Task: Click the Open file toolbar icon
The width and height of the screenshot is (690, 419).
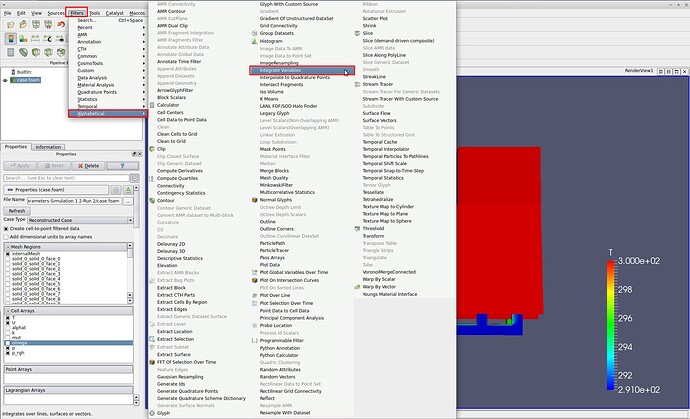Action: point(11,25)
